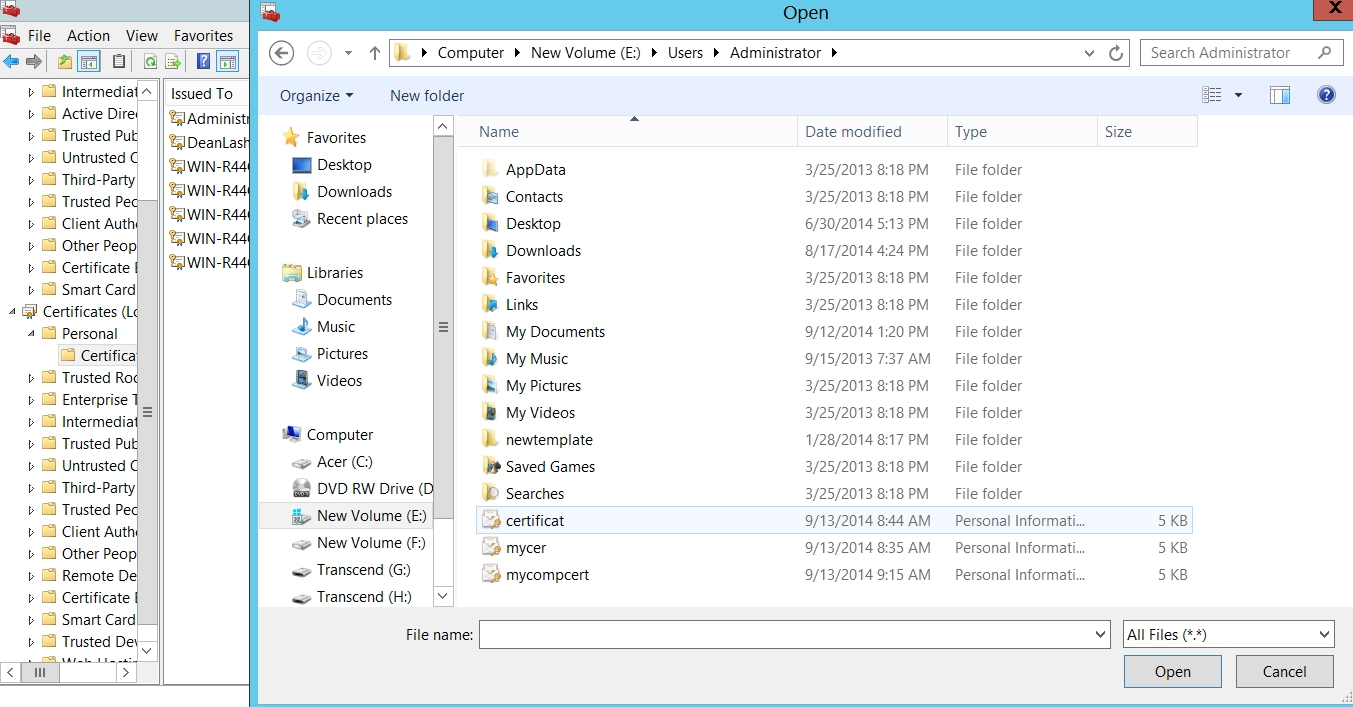Open the Organize dropdown menu

[x=316, y=96]
